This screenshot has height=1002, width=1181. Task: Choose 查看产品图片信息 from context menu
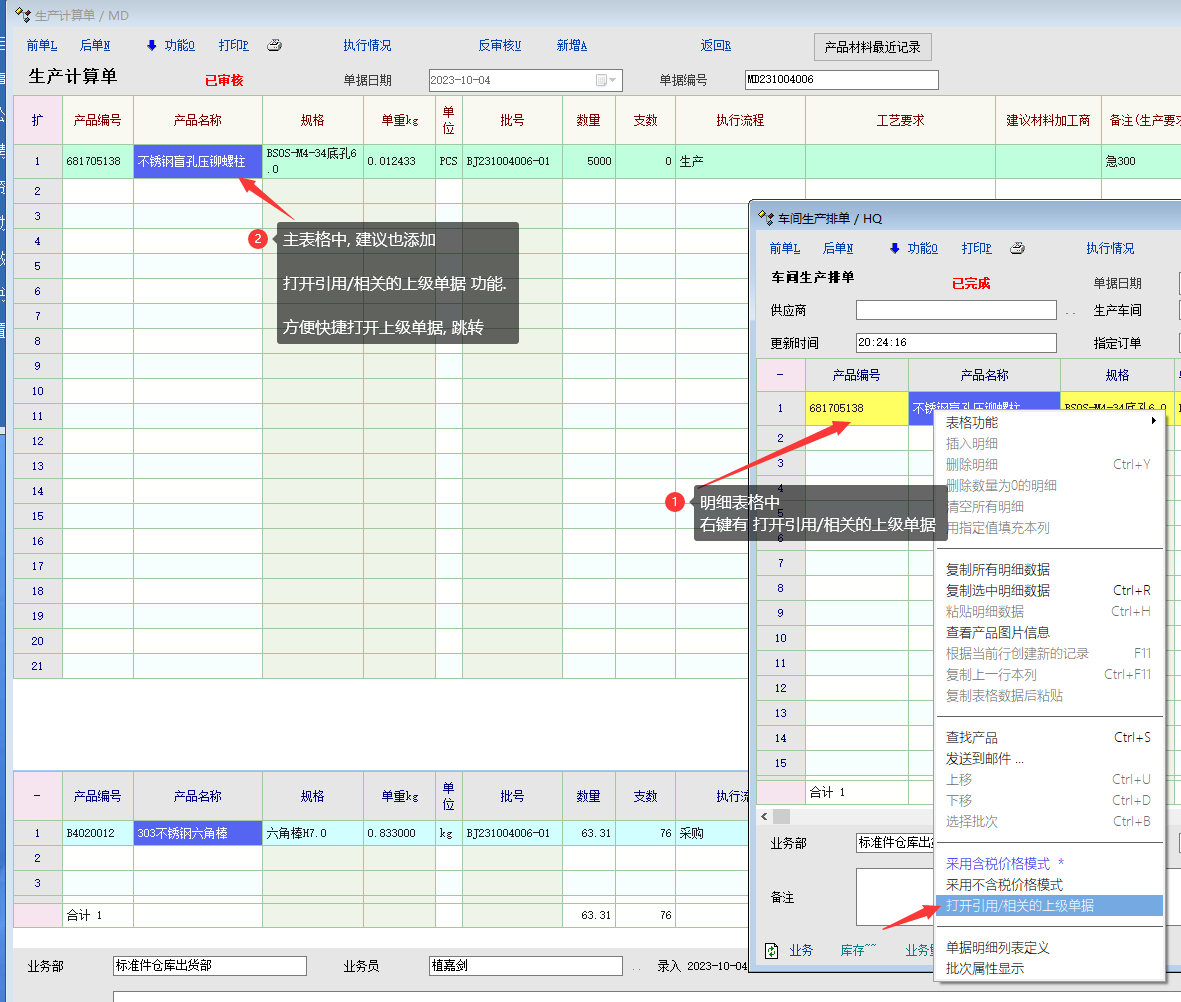[998, 633]
